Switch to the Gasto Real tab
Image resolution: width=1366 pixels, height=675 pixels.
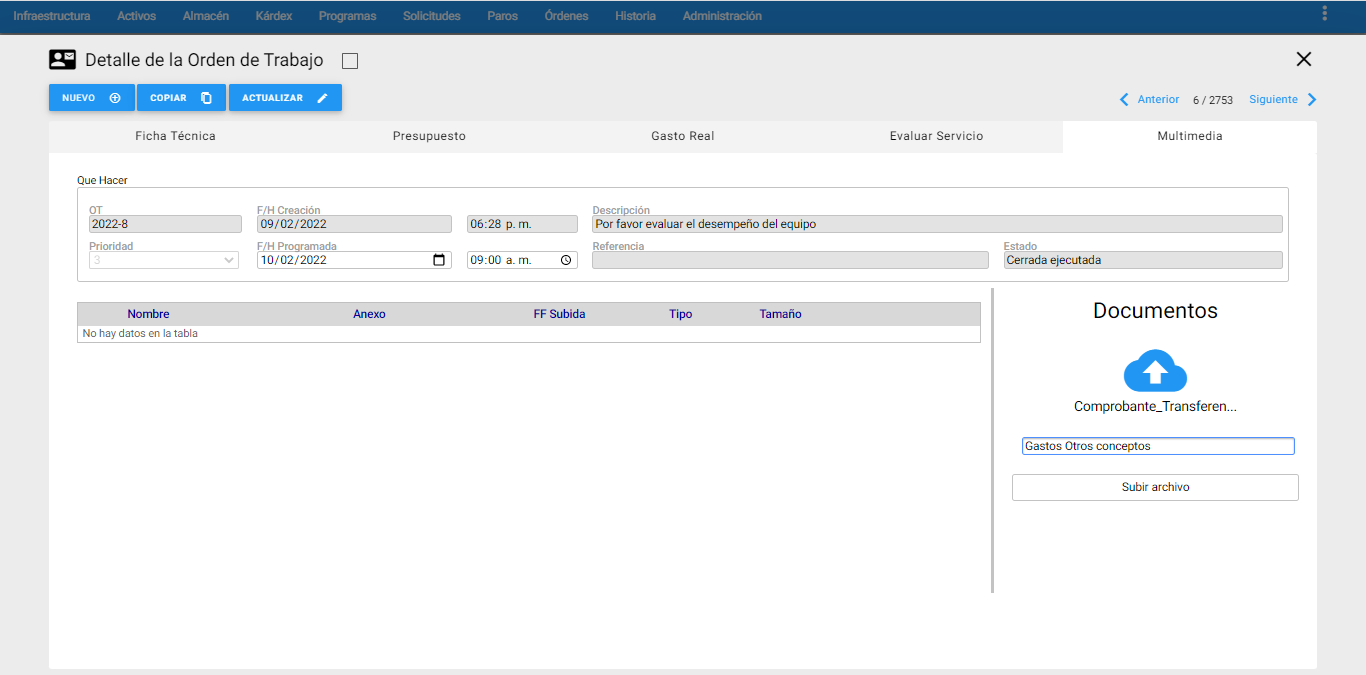[683, 136]
